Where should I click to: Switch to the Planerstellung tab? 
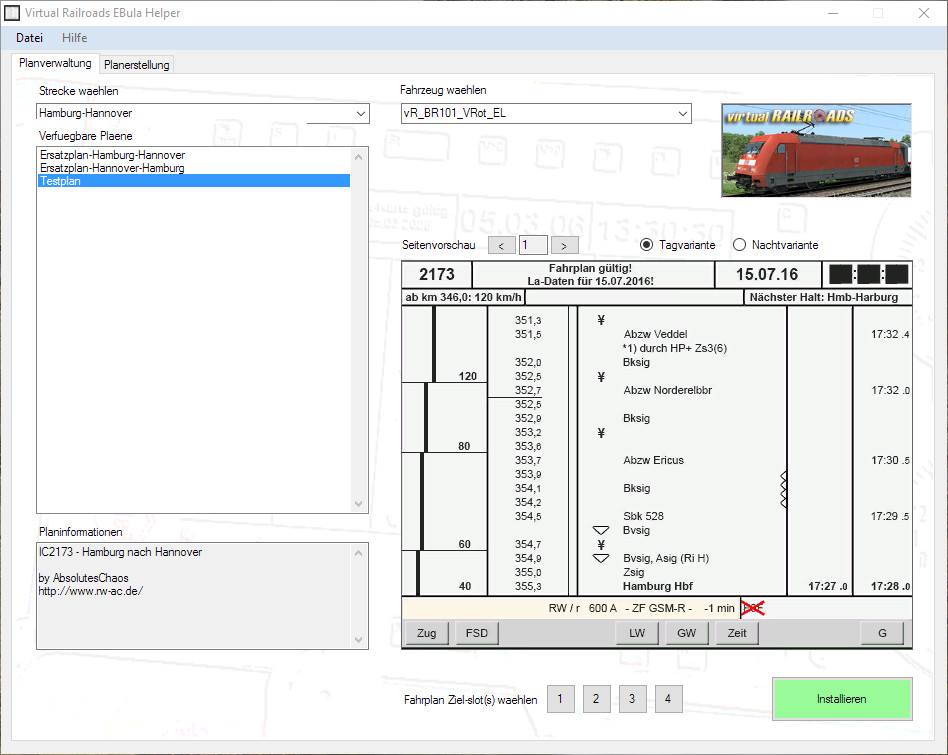pyautogui.click(x=138, y=65)
